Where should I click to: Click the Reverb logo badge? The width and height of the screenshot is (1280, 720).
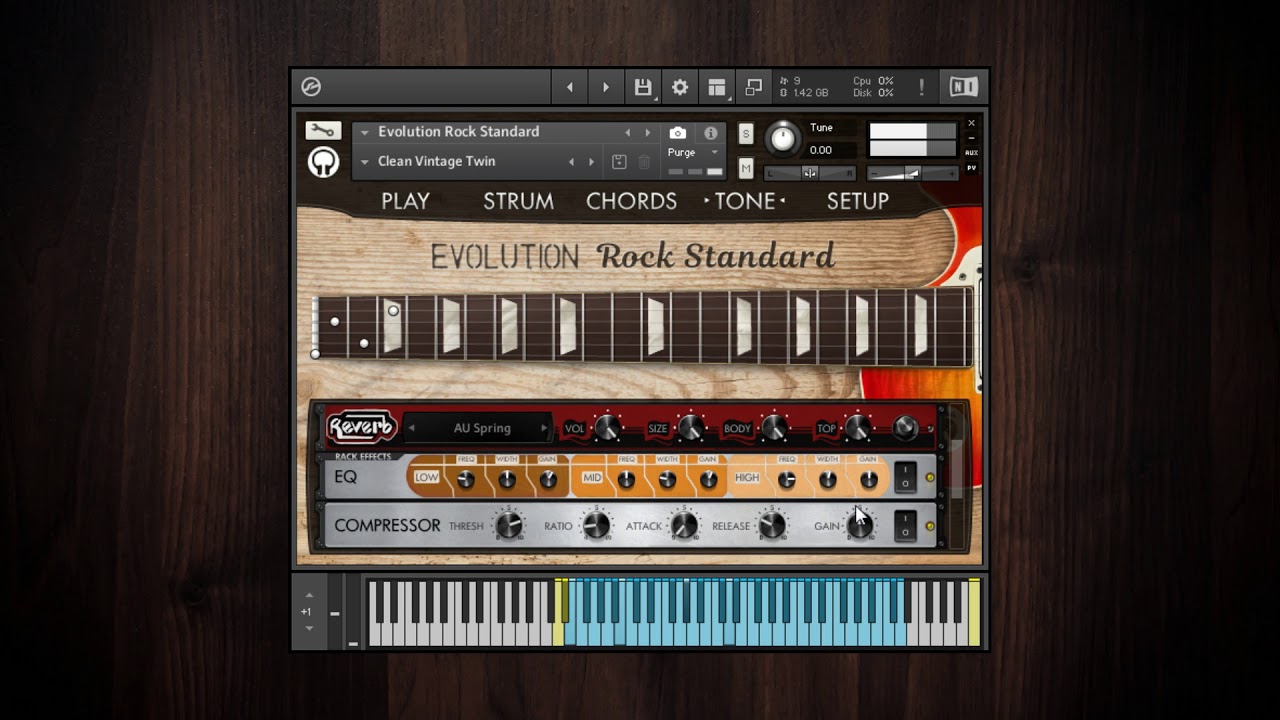coord(361,427)
